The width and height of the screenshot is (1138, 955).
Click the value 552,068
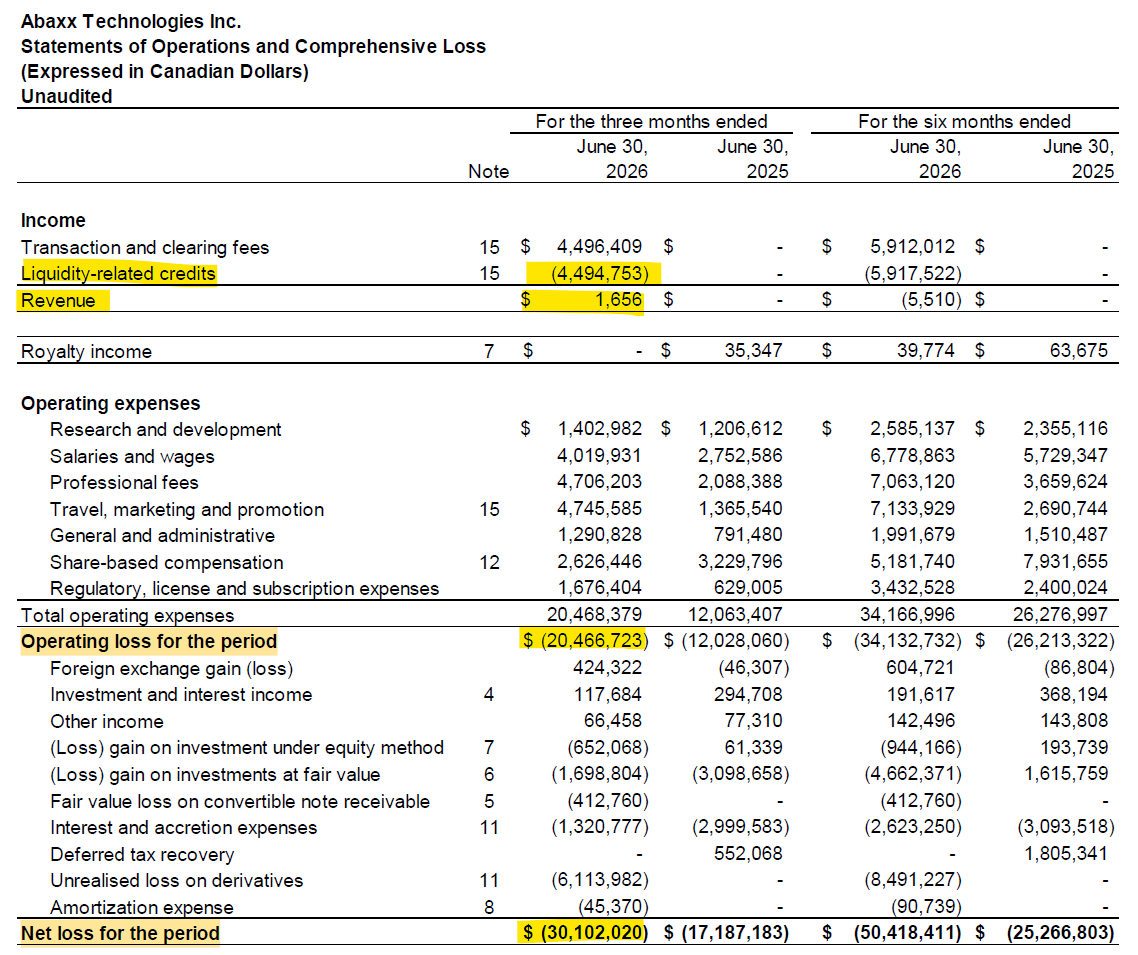point(748,853)
